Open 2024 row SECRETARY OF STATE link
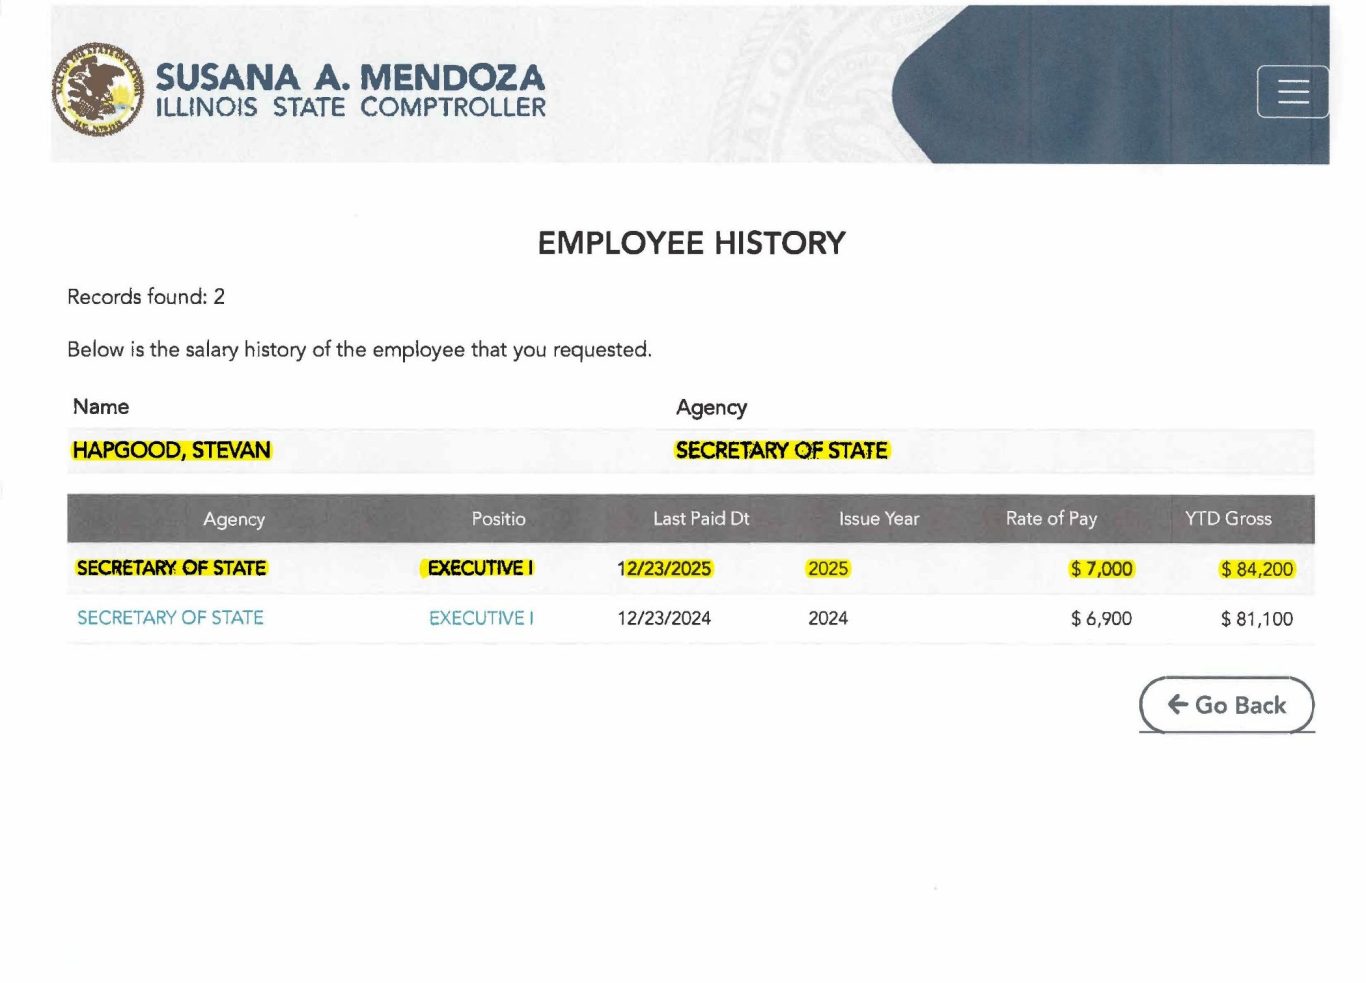Screen dimensions: 1366x983 click(x=170, y=618)
